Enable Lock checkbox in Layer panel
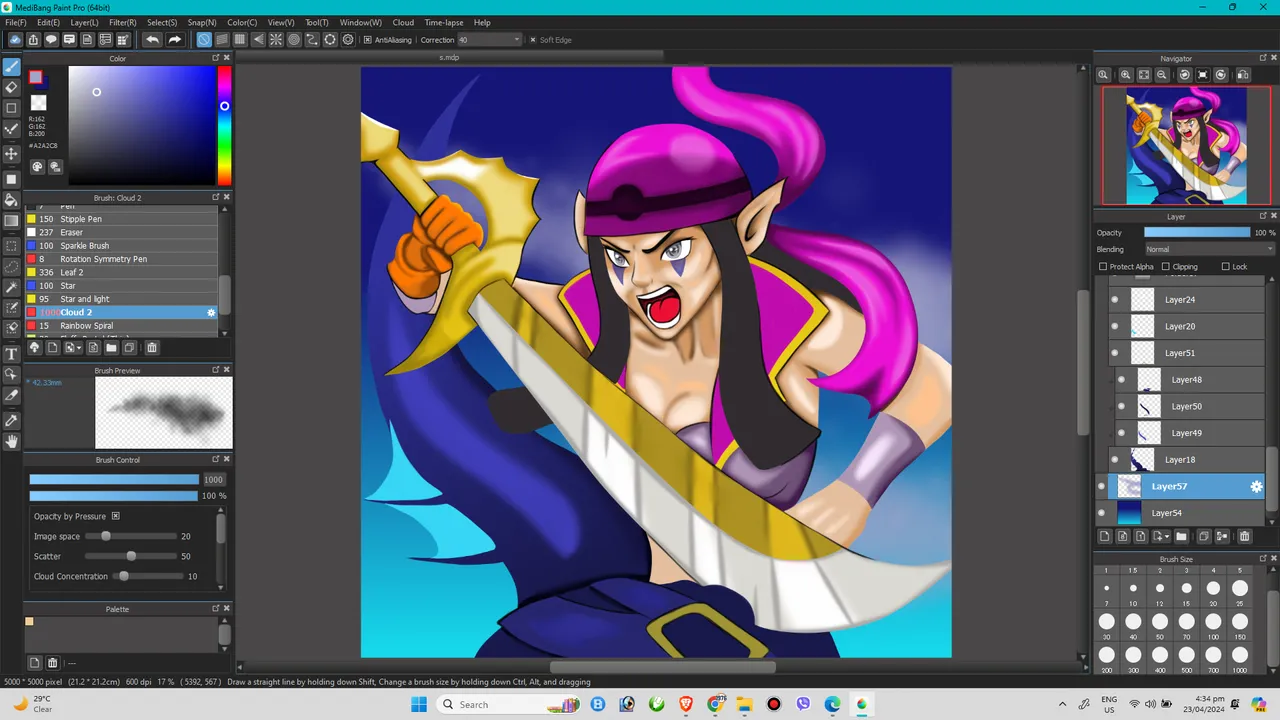The height and width of the screenshot is (720, 1280). (x=1225, y=267)
